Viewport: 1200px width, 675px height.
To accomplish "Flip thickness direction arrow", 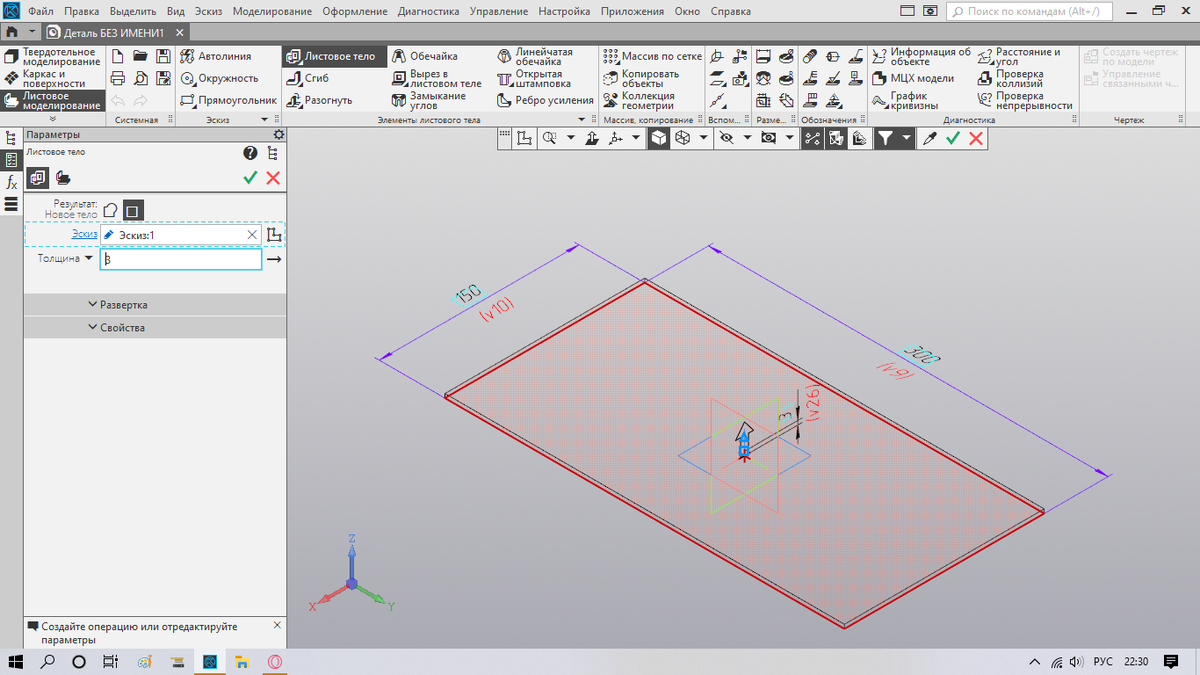I will point(274,259).
